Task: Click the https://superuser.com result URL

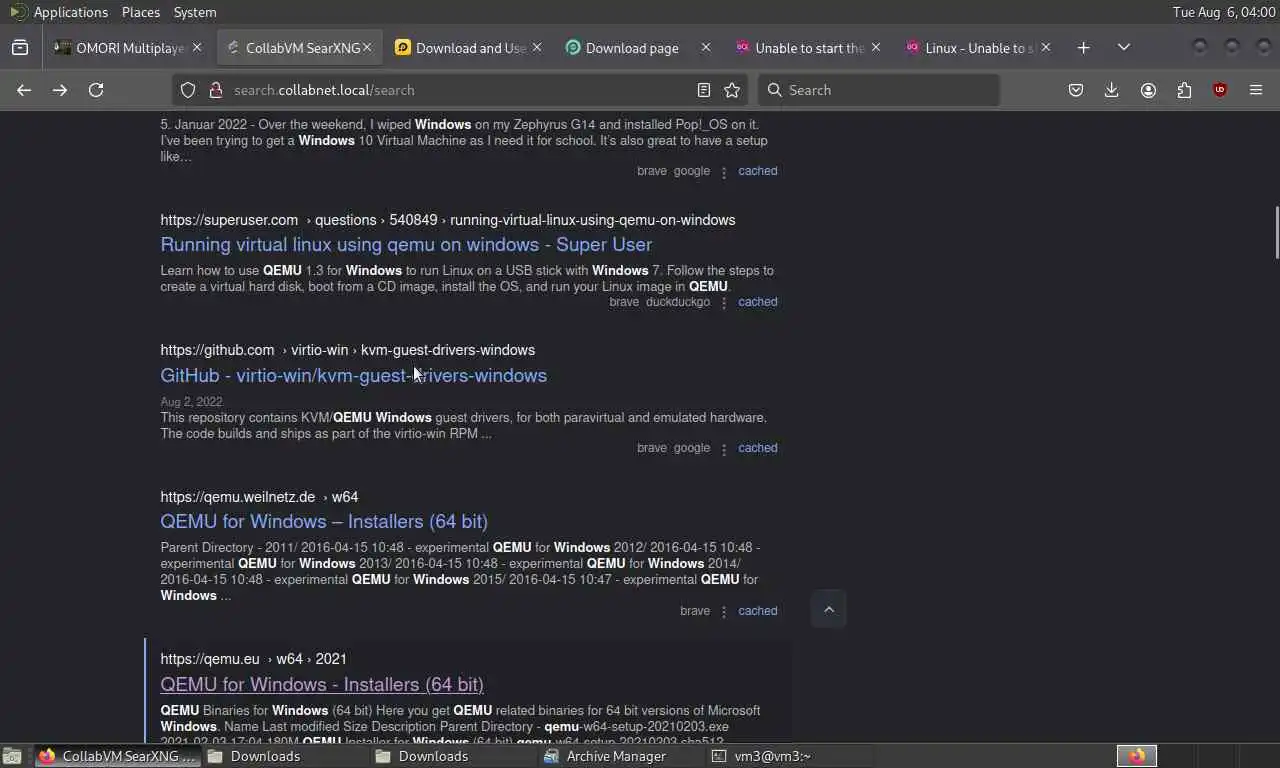Action: tap(229, 220)
